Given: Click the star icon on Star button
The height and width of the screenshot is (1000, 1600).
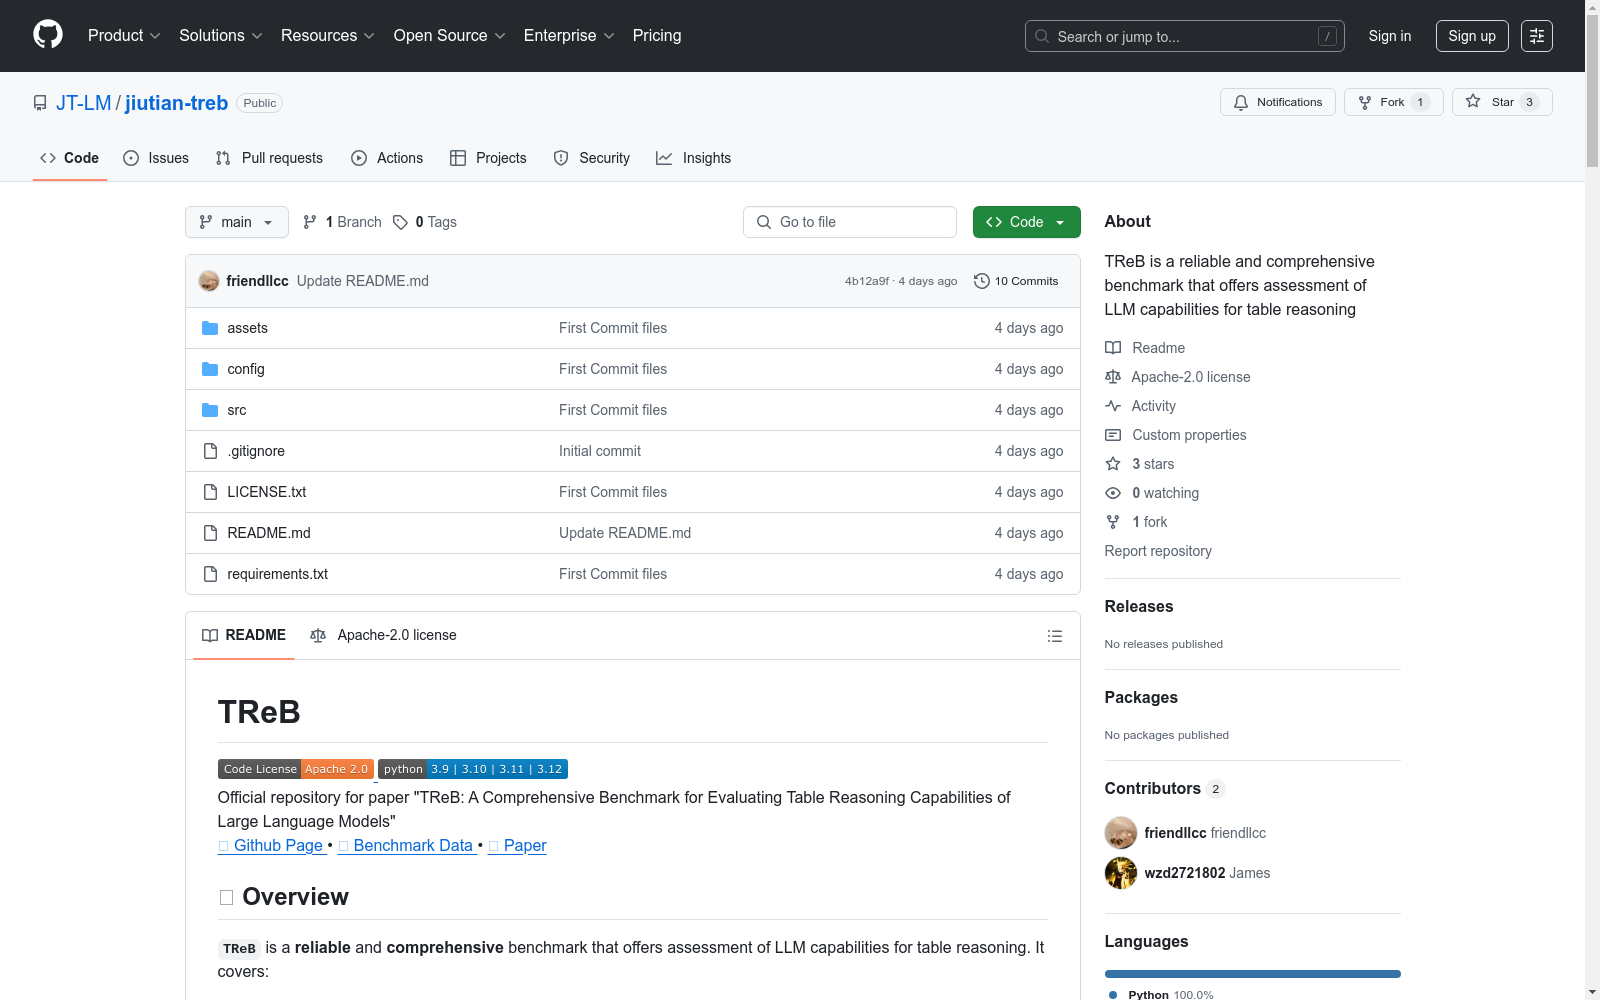Looking at the screenshot, I should (x=1473, y=101).
